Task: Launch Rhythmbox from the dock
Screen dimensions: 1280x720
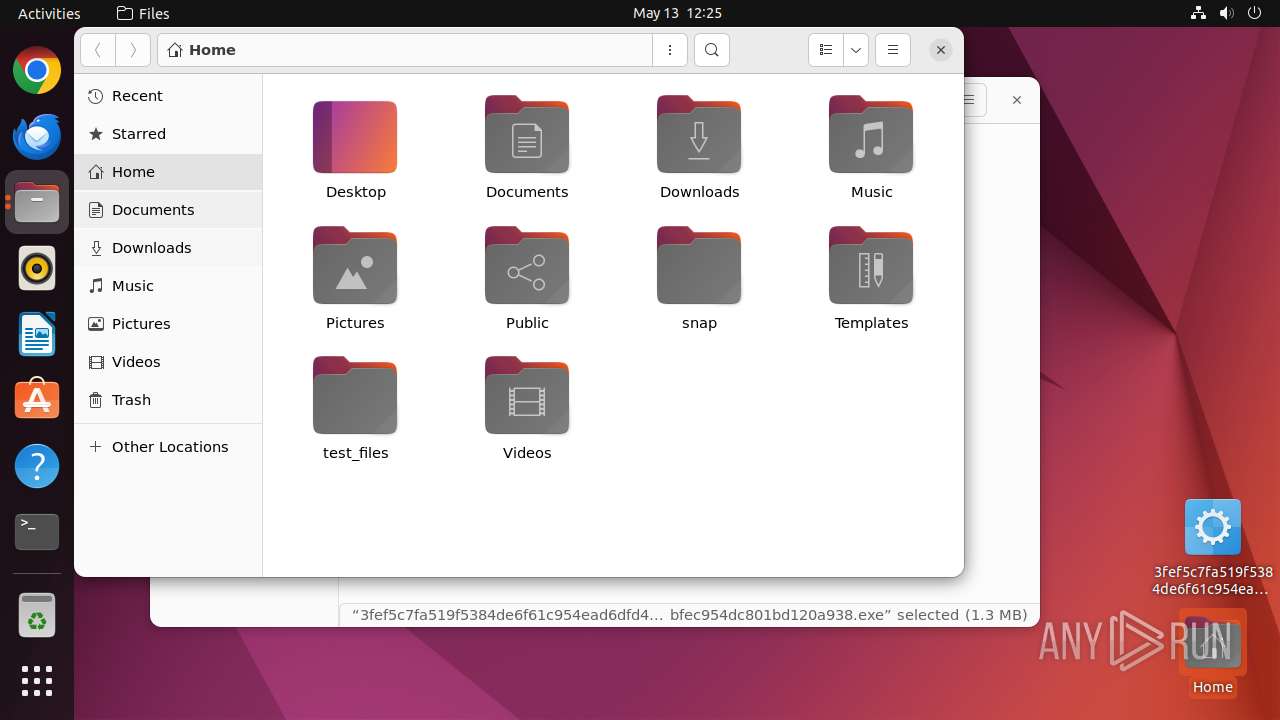Action: pyautogui.click(x=37, y=269)
